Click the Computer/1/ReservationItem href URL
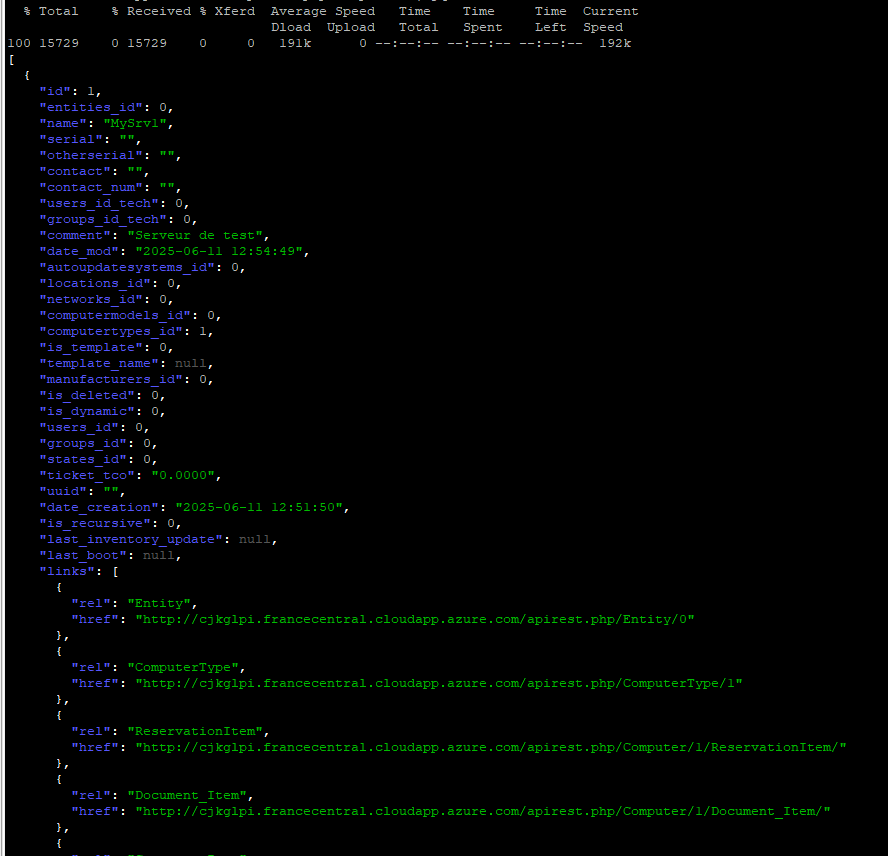888x856 pixels. [x=491, y=748]
